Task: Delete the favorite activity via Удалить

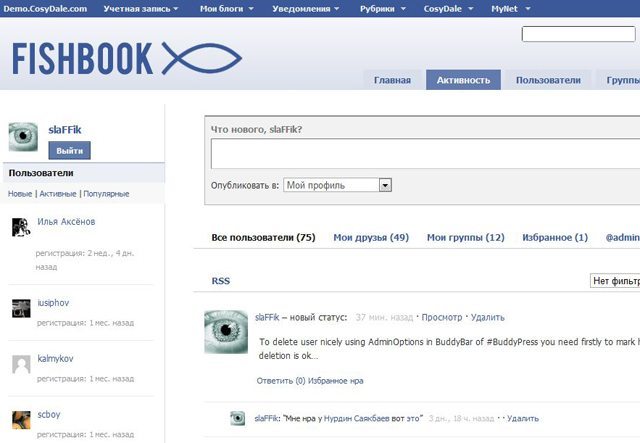Action: pos(523,419)
